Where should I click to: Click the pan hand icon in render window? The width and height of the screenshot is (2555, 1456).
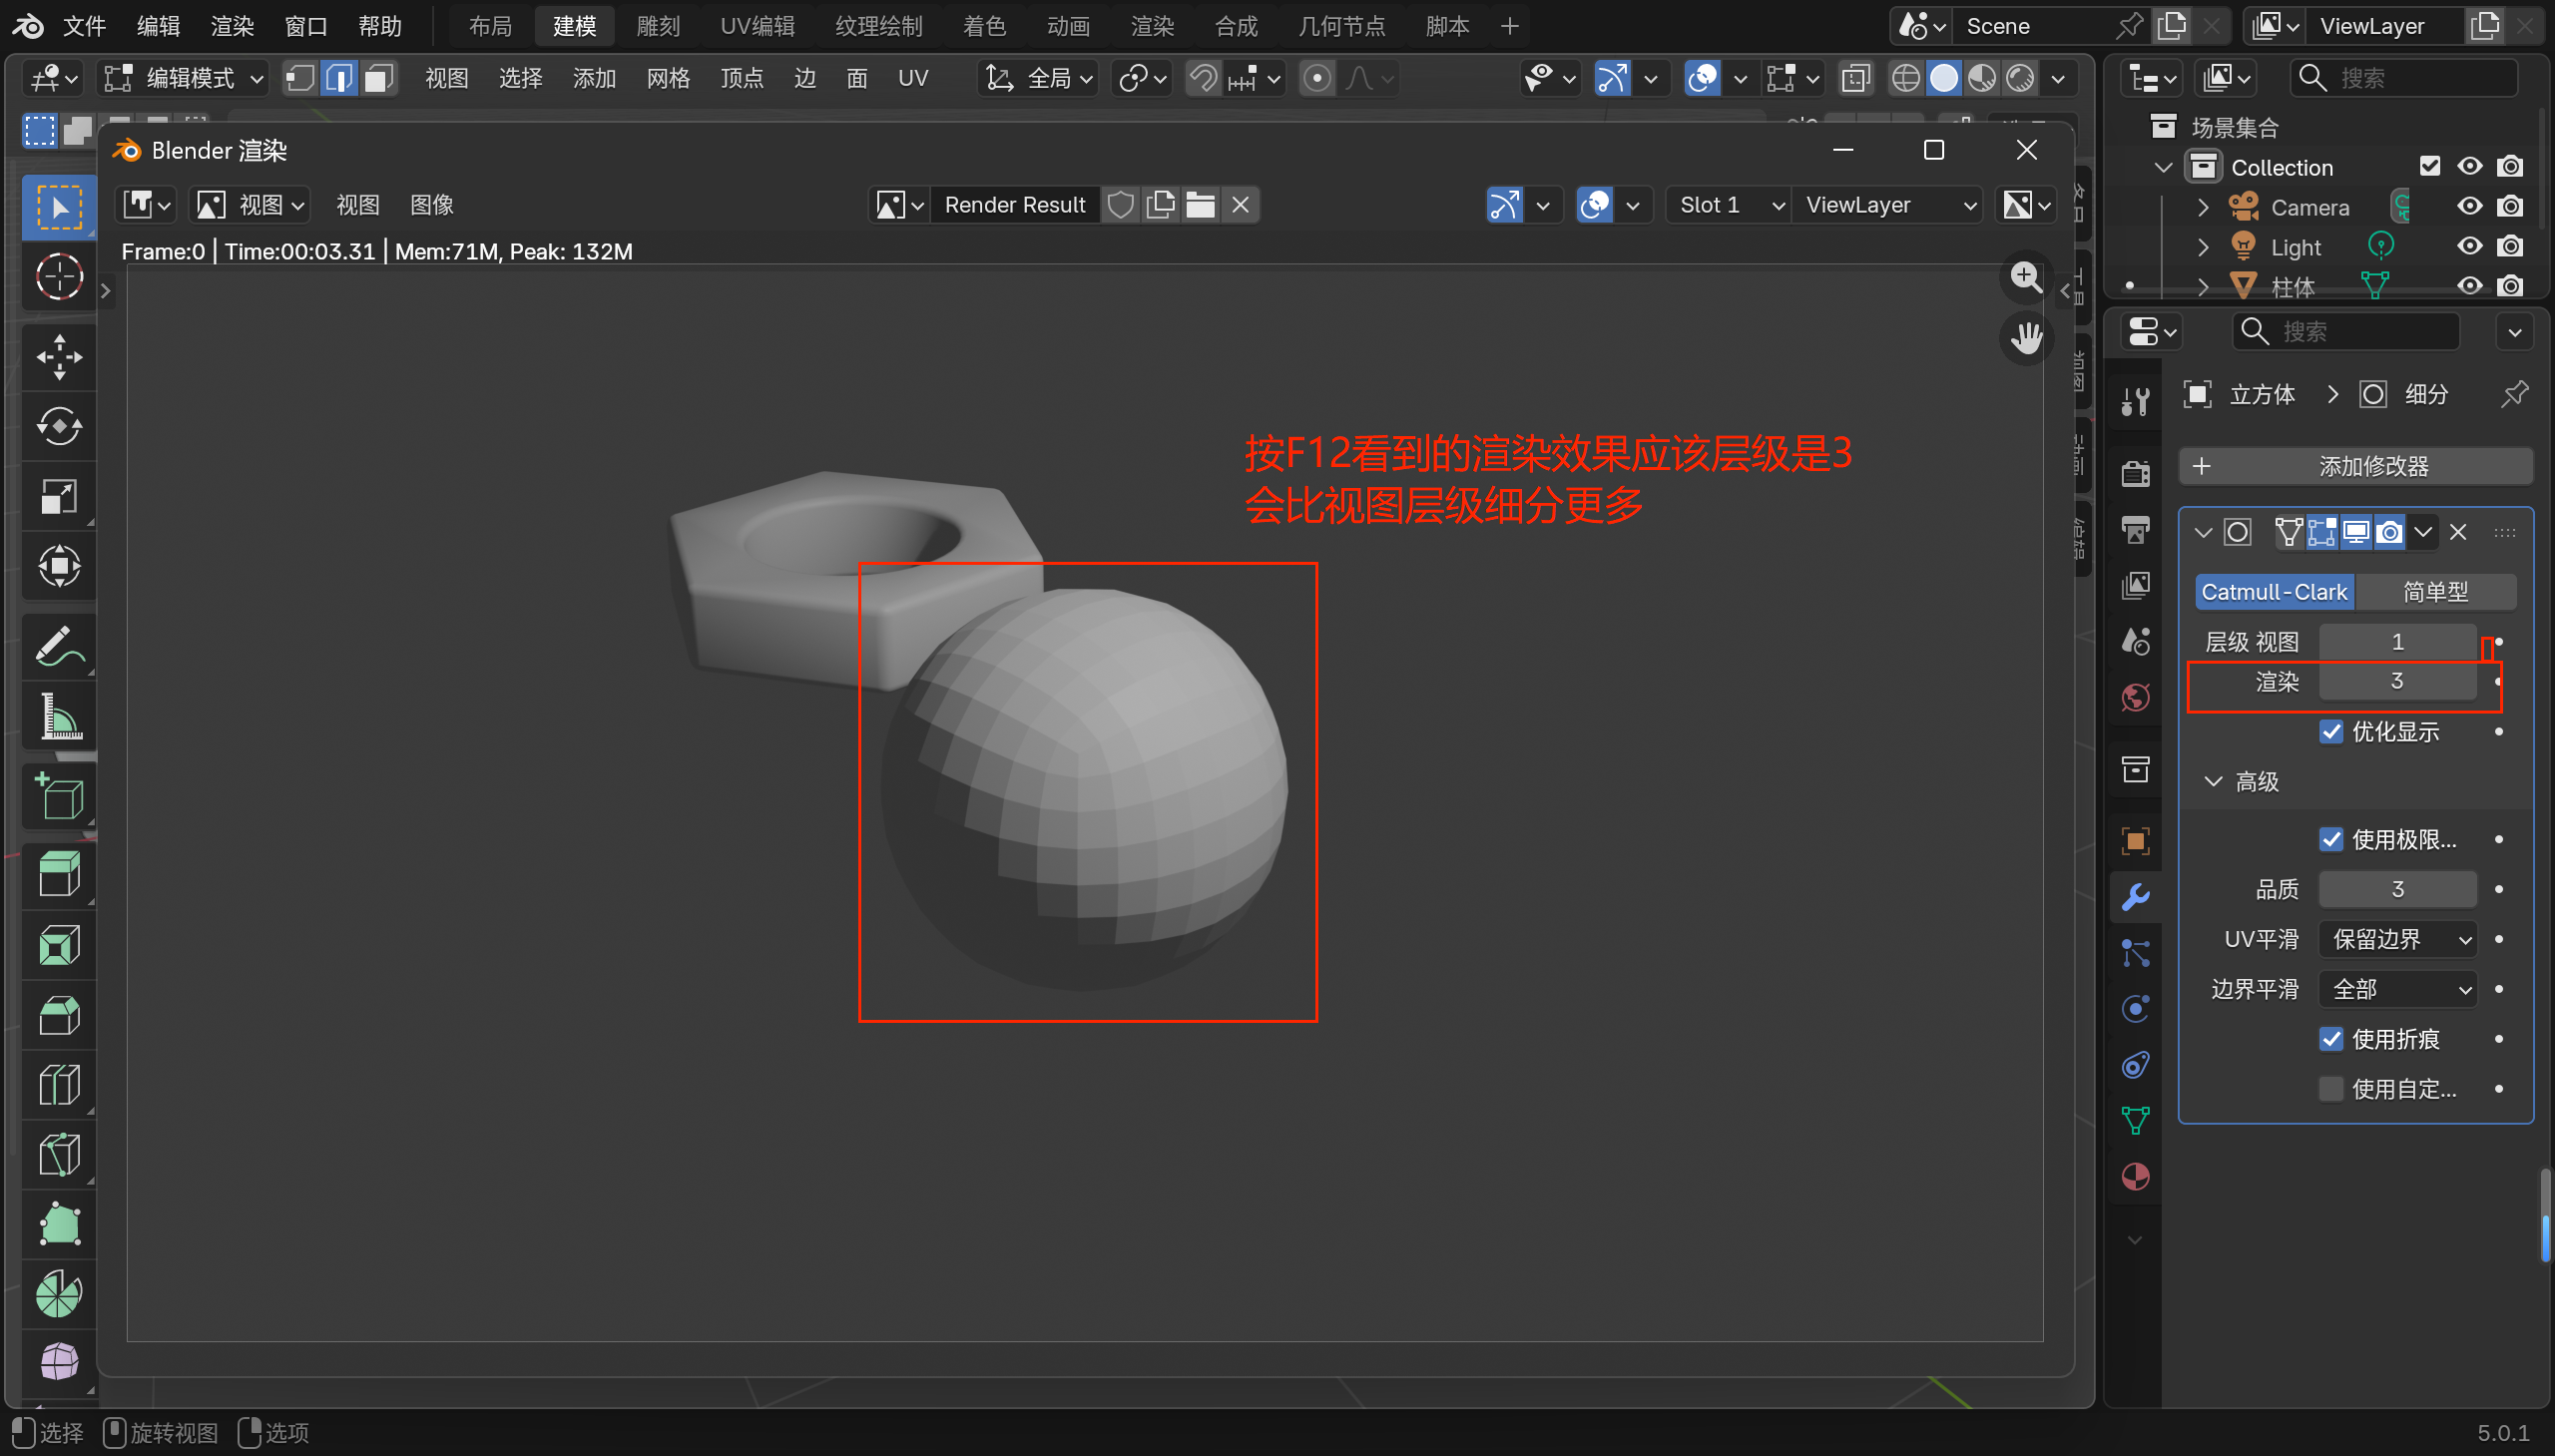[x=2026, y=338]
